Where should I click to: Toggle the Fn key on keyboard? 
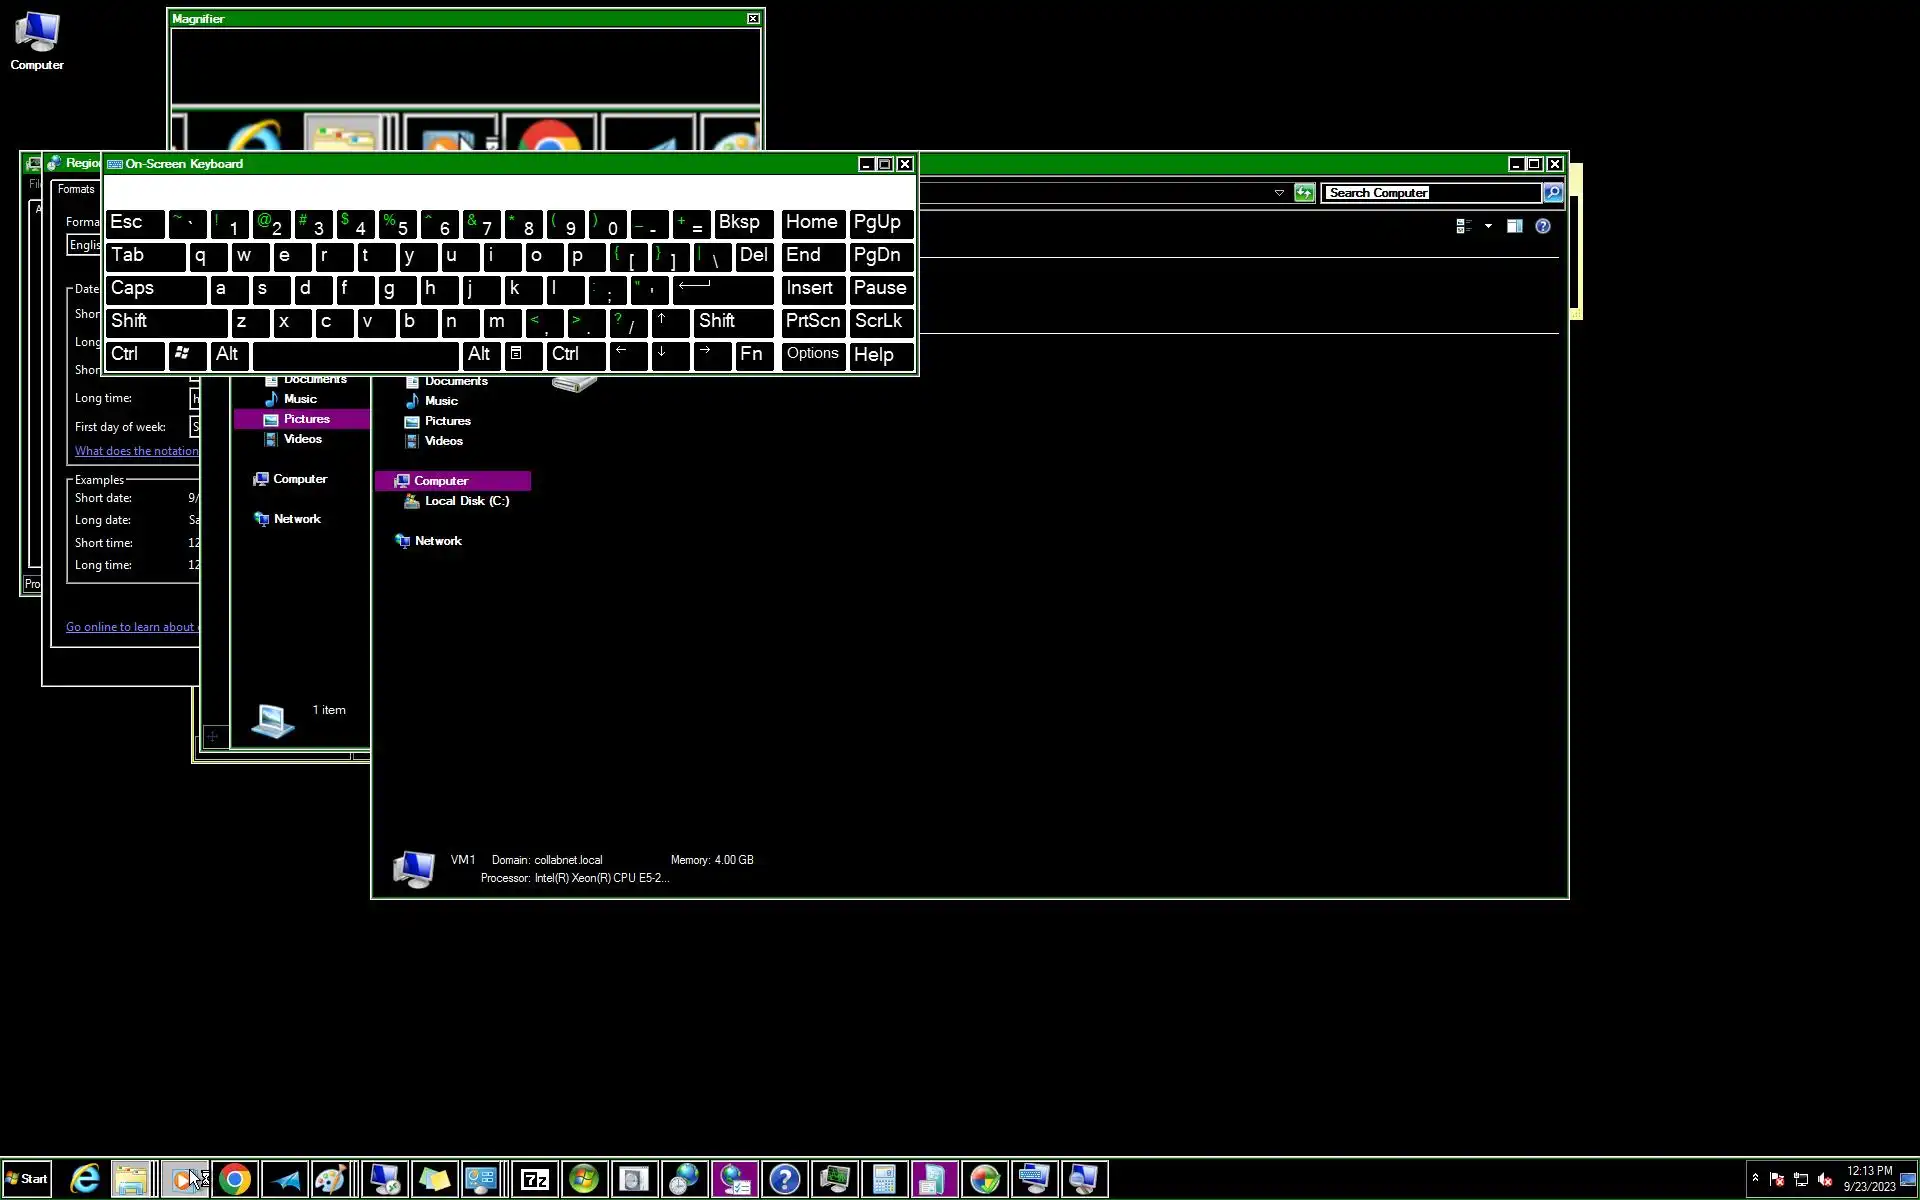click(x=752, y=355)
